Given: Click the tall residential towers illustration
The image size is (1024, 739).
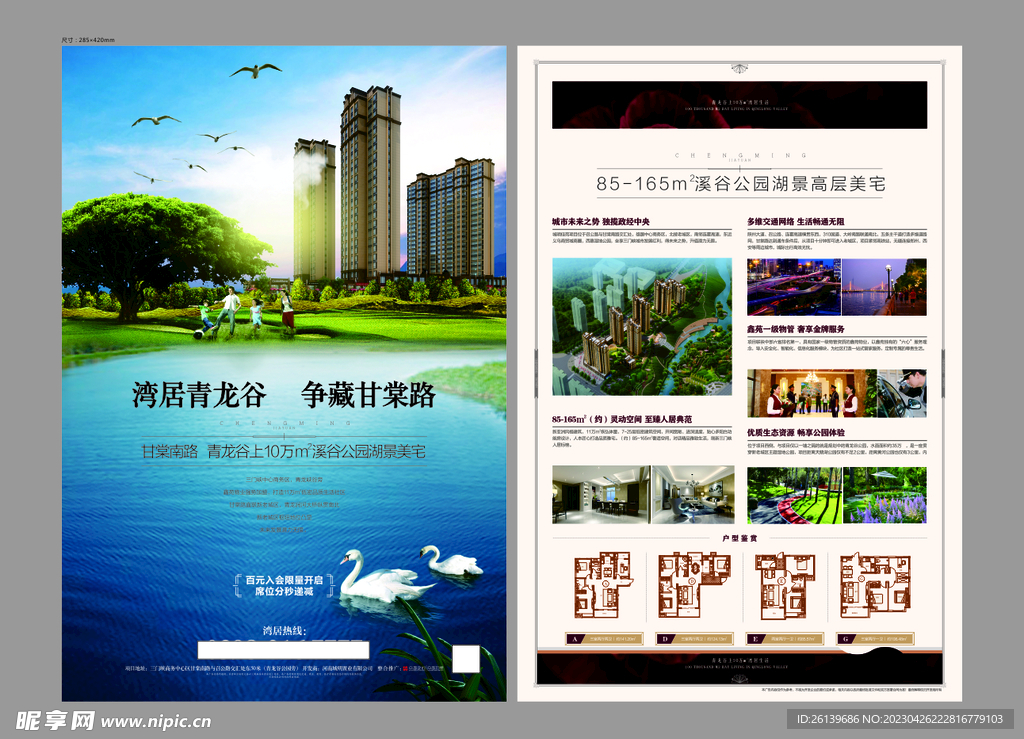Looking at the screenshot, I should click(394, 186).
